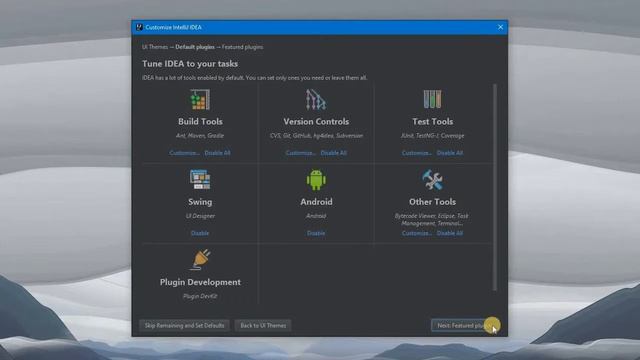
Task: Proceed to Next: Featured plugins
Action: (x=465, y=325)
